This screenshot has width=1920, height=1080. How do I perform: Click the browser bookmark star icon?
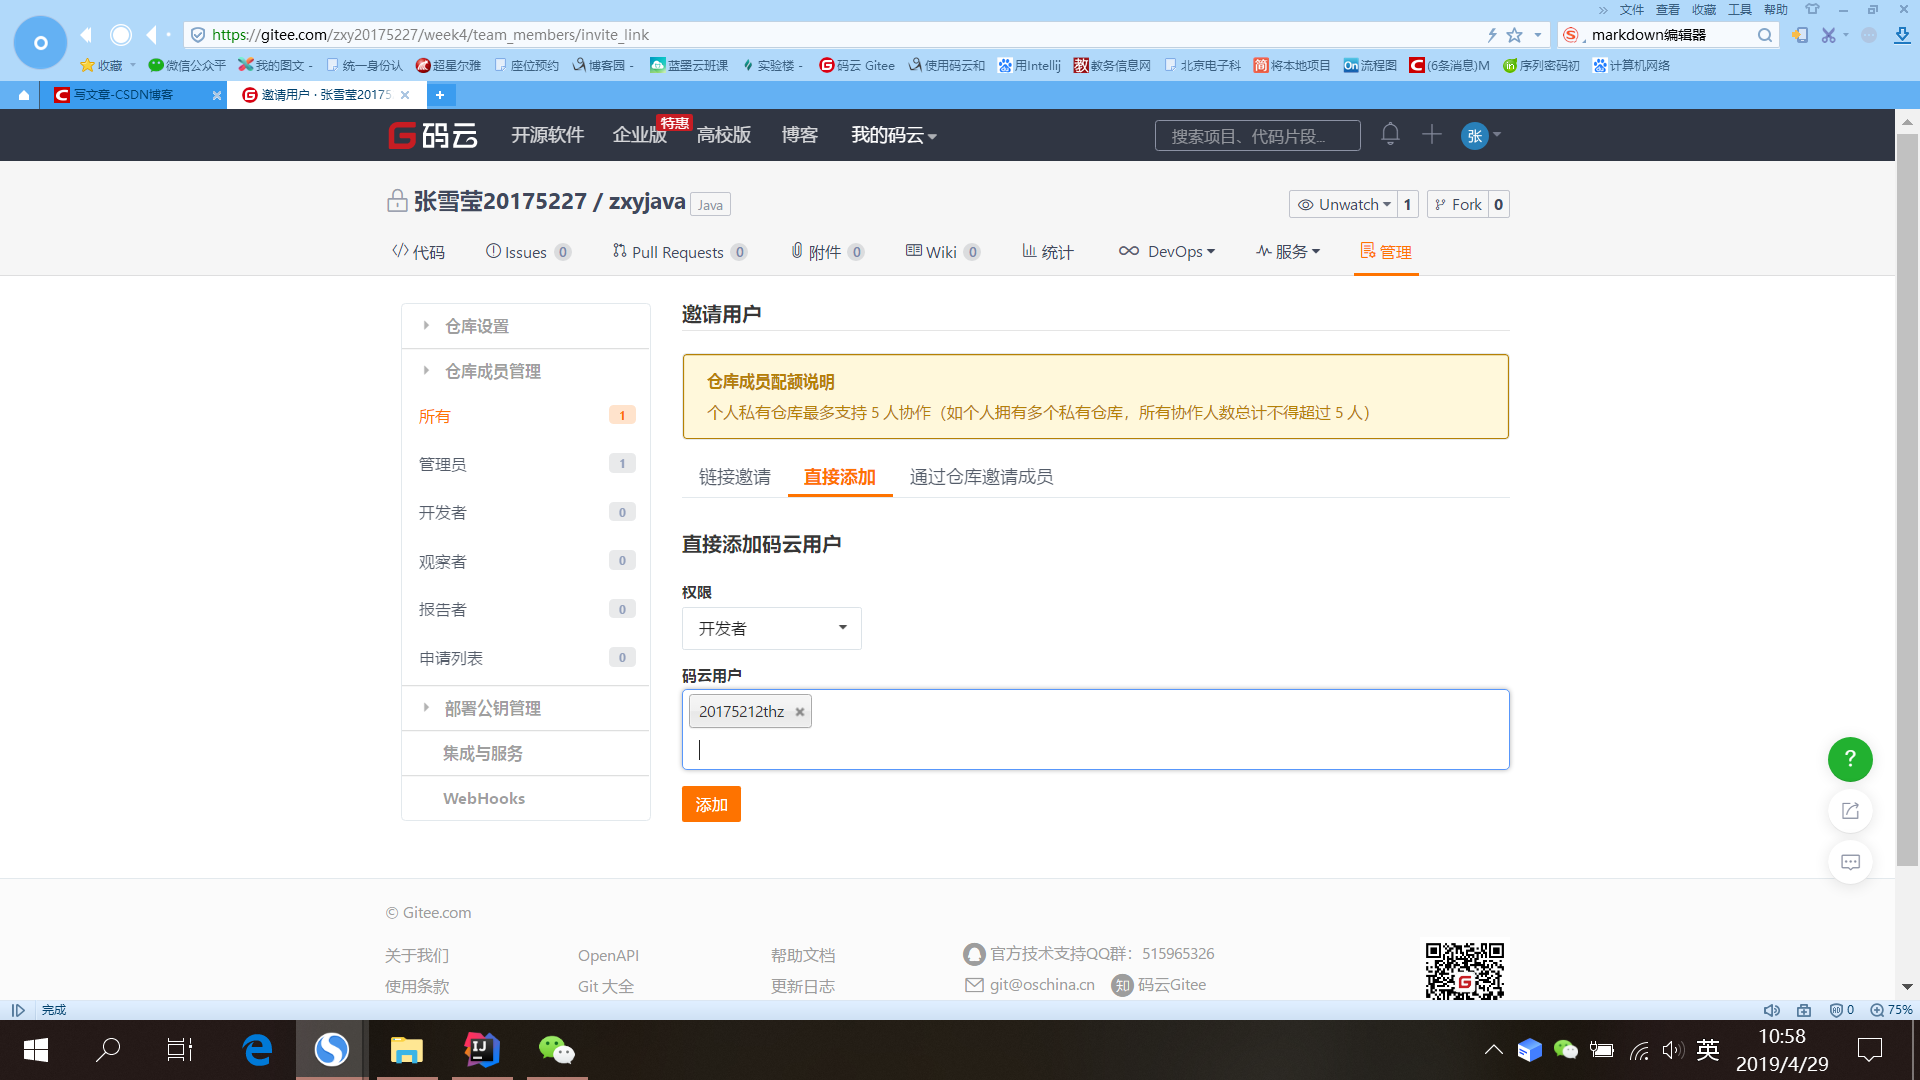1514,35
